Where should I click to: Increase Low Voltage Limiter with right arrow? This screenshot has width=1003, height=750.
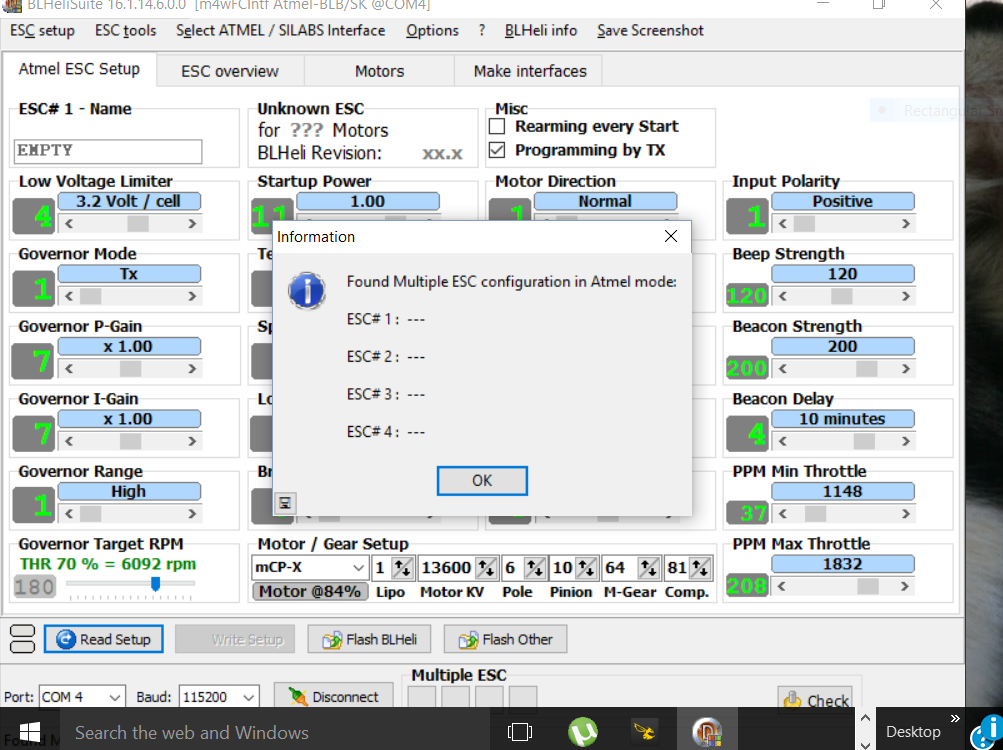coord(192,223)
